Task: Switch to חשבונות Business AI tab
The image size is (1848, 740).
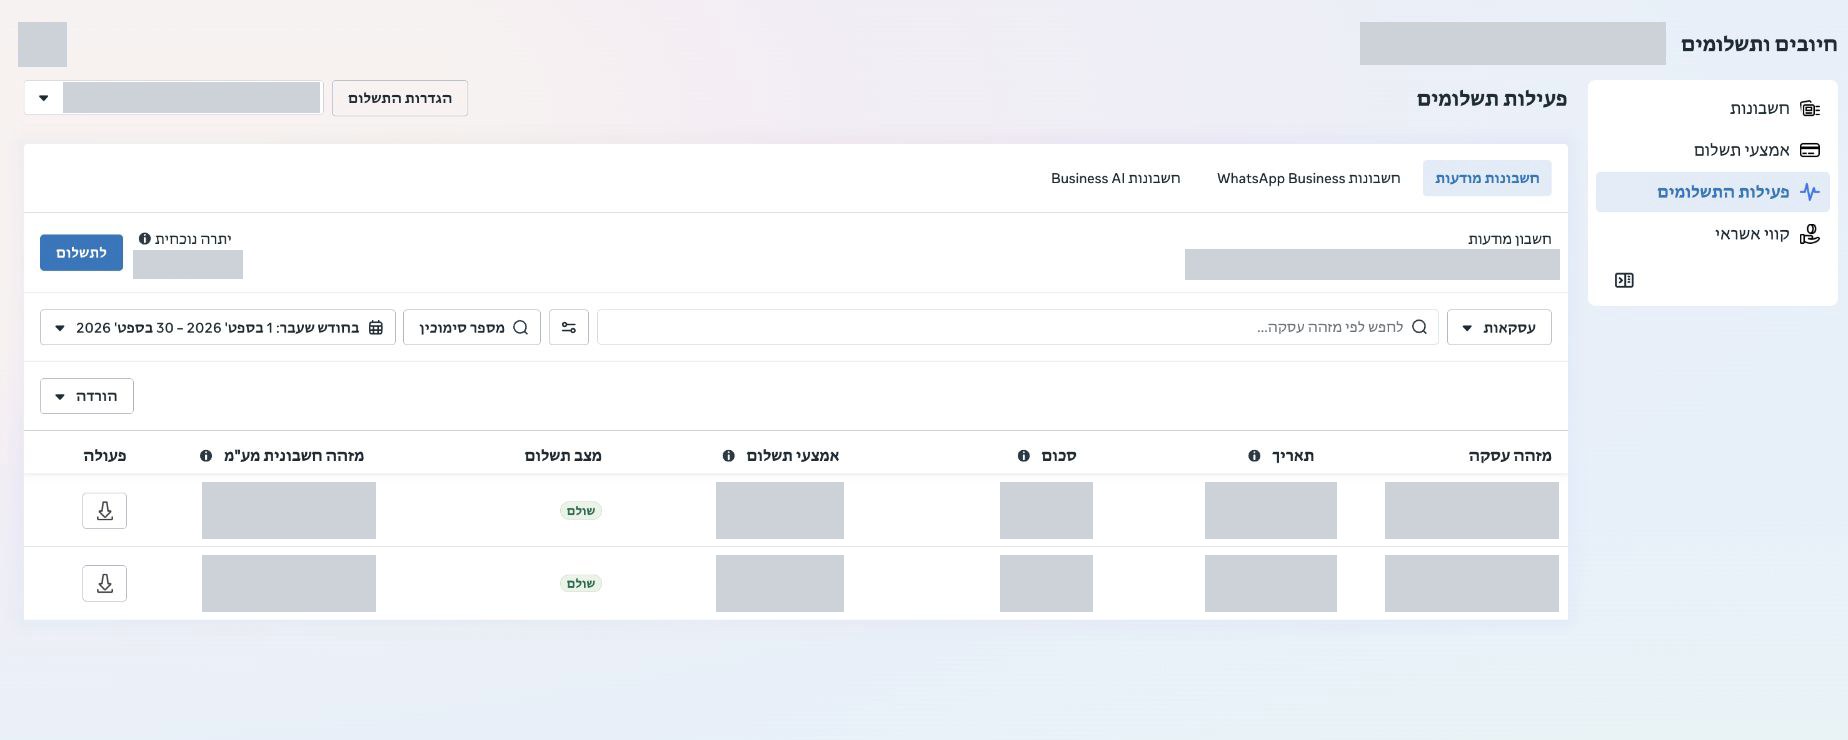Action: click(x=1115, y=178)
